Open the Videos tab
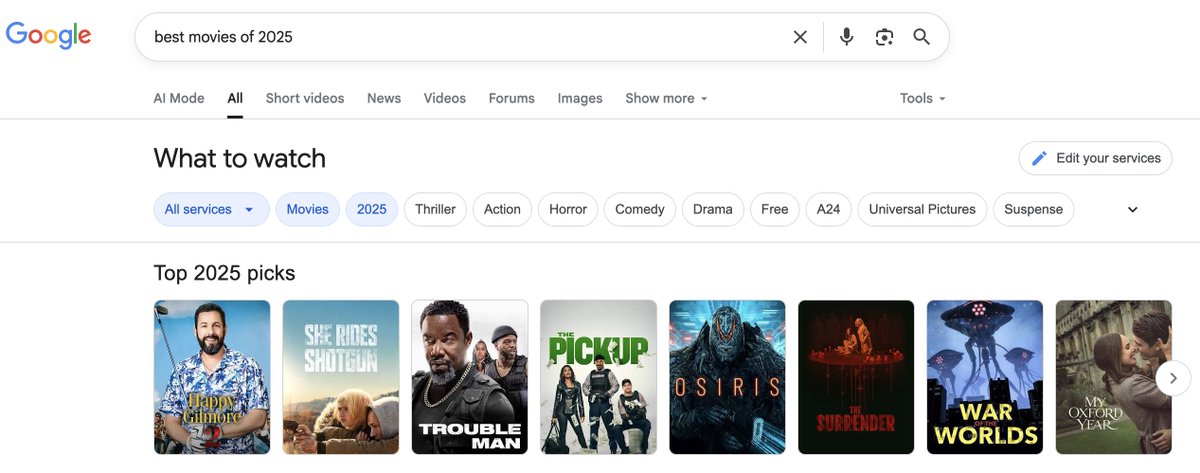 pyautogui.click(x=445, y=98)
